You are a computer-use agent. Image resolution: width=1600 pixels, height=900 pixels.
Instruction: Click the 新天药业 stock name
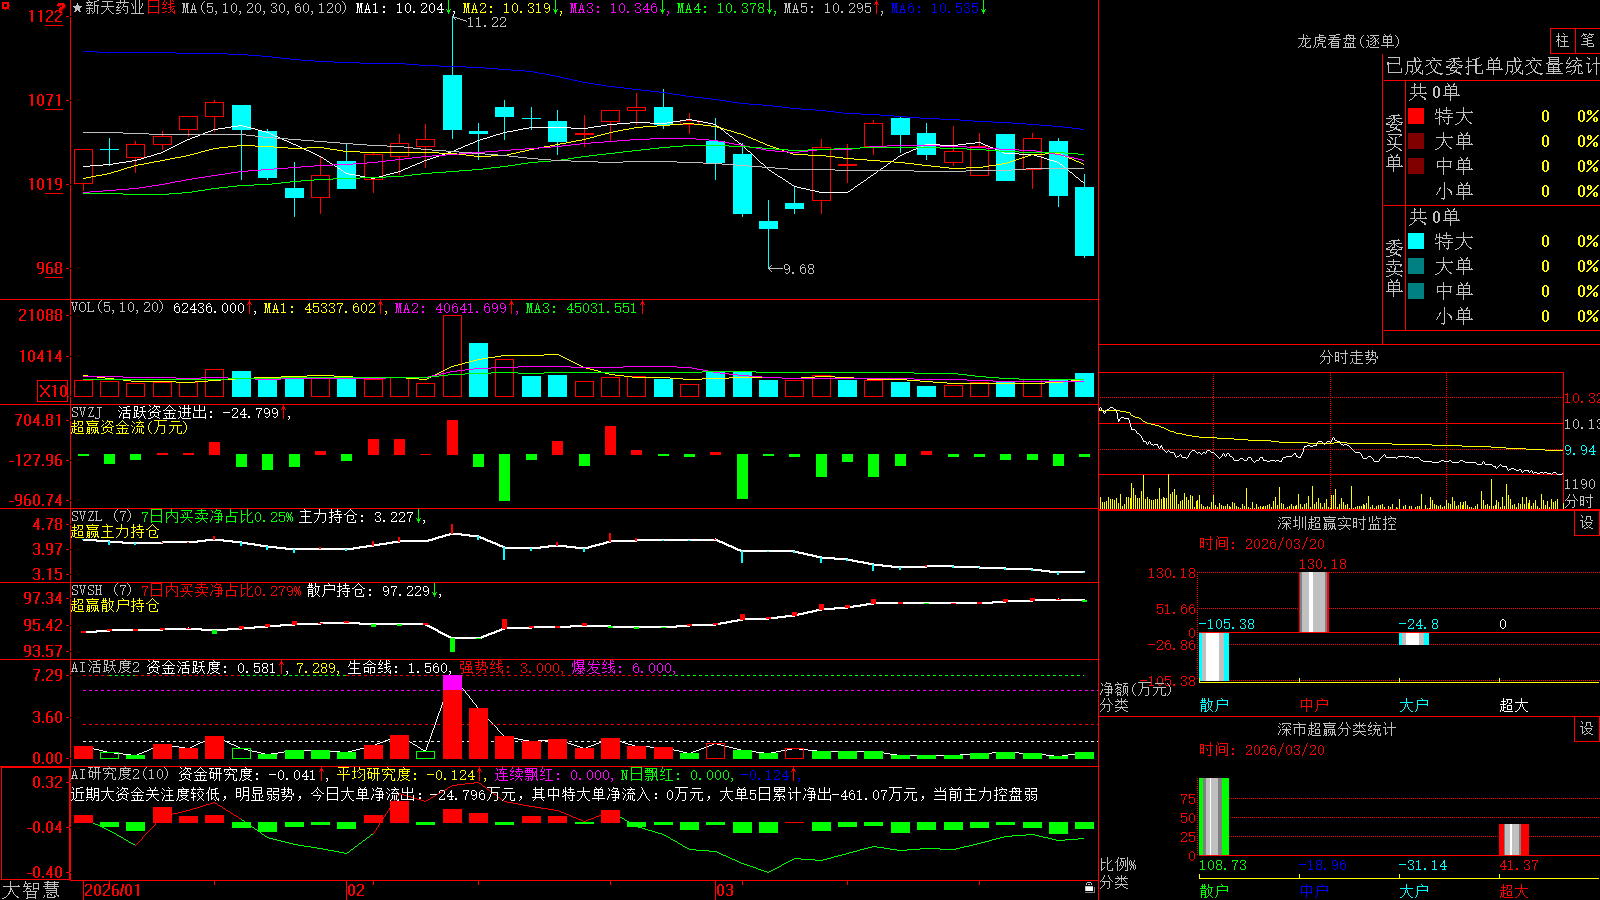(x=115, y=8)
